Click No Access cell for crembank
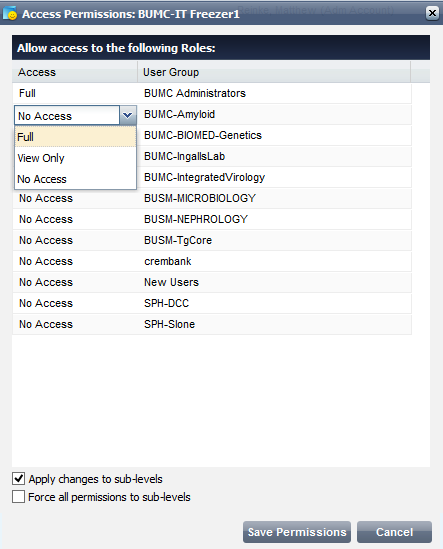The image size is (443, 549). [75, 261]
